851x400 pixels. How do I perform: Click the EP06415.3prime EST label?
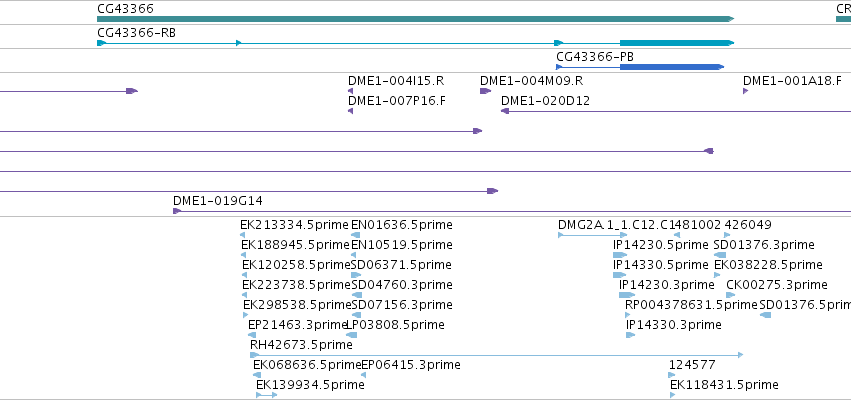pos(411,365)
